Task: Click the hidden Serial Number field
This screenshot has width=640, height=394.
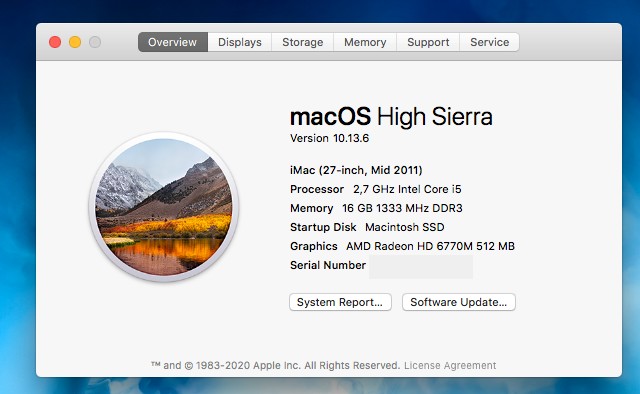Action: (421, 267)
